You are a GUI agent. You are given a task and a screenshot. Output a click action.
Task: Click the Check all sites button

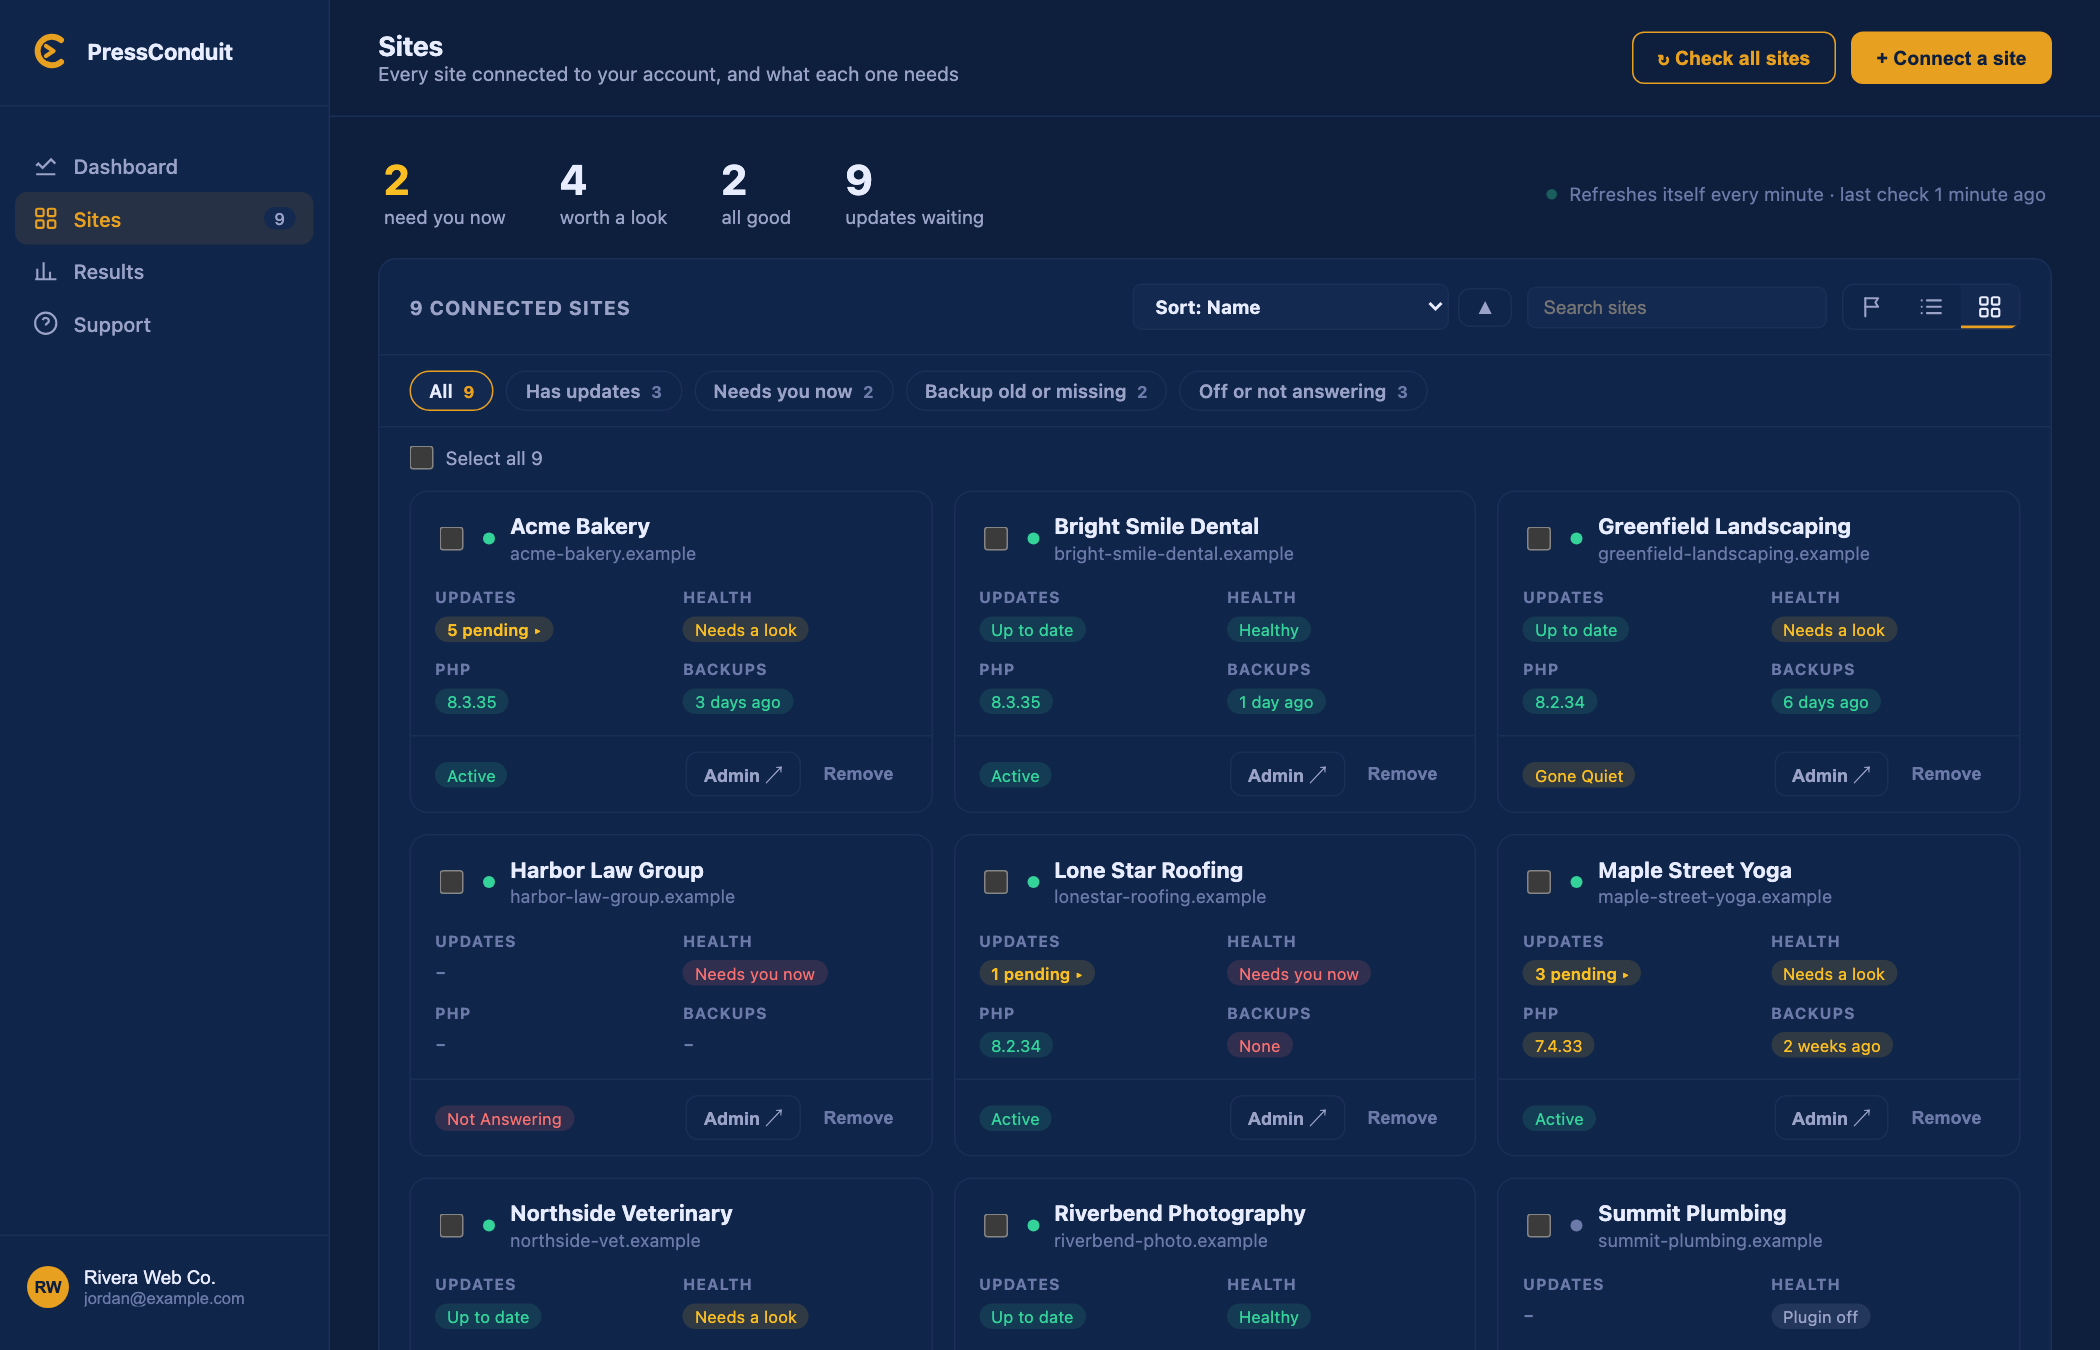click(1733, 58)
